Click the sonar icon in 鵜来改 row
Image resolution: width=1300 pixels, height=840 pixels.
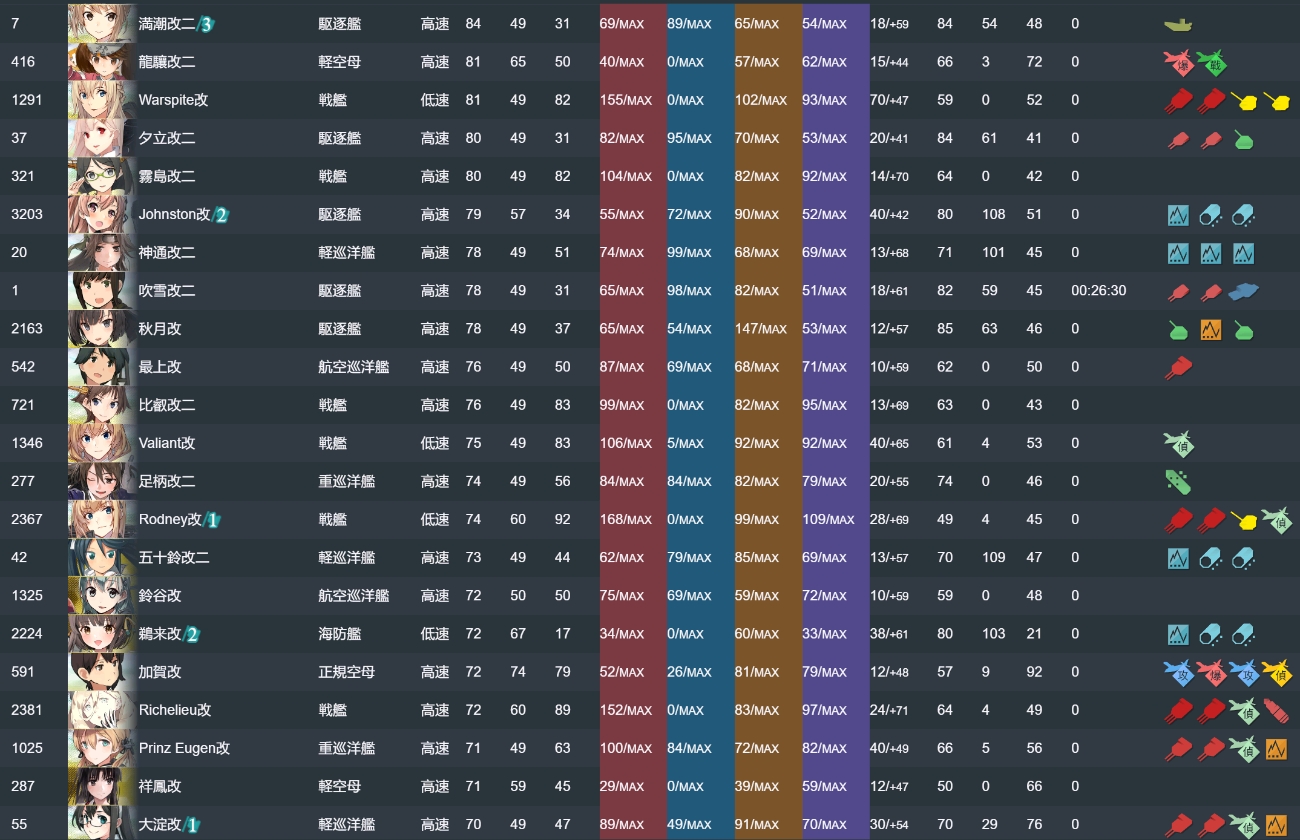(x=1179, y=634)
